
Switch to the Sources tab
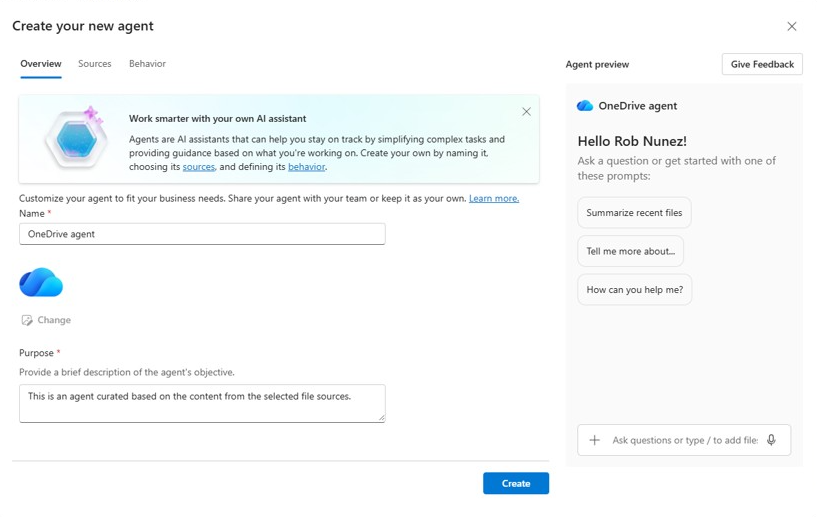[x=94, y=64]
